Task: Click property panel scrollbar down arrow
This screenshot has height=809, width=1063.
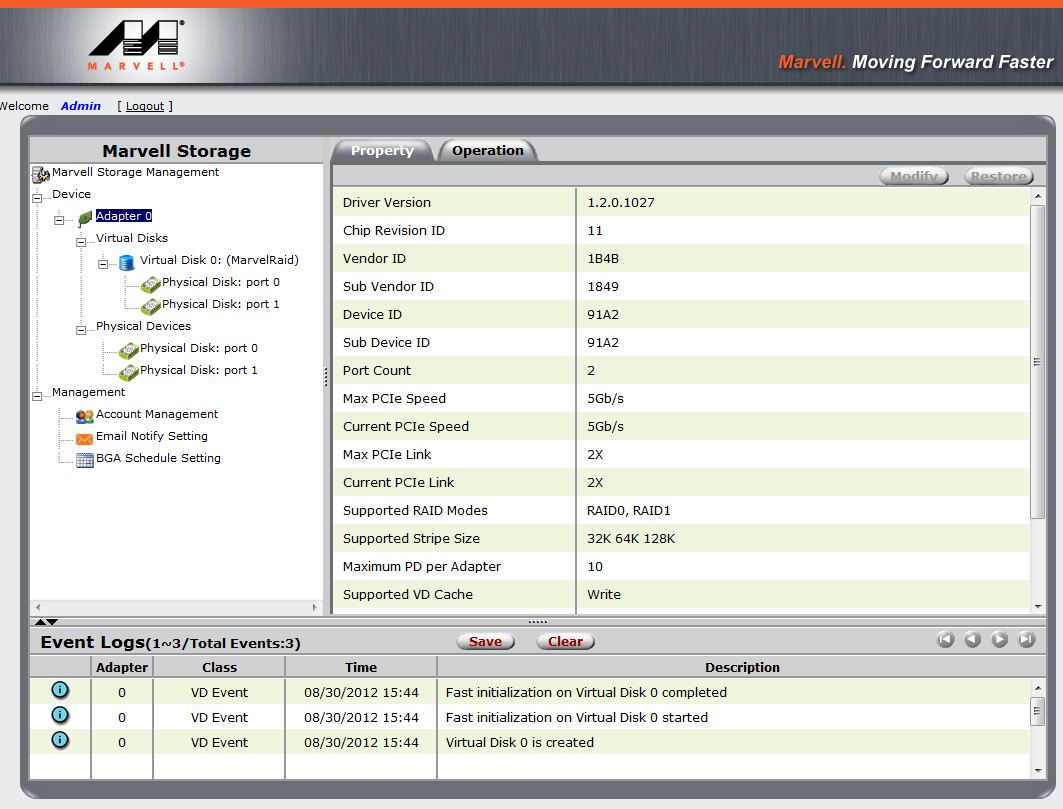Action: click(1038, 607)
